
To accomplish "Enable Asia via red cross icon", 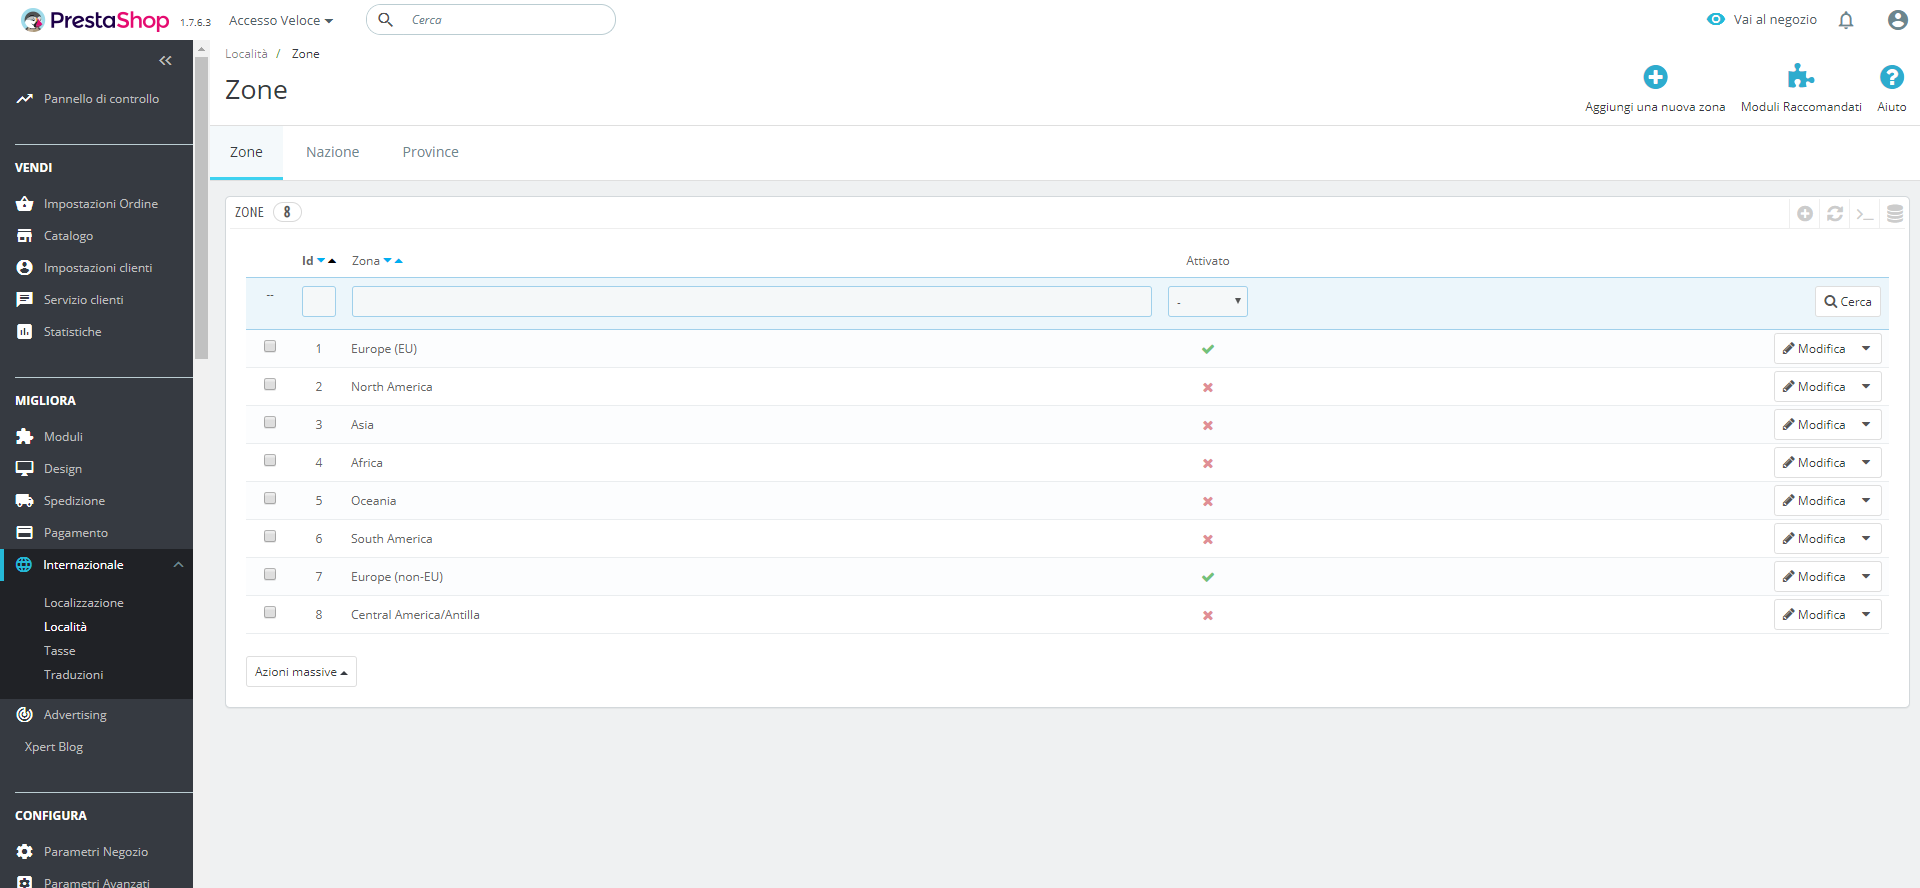I will (1208, 425).
